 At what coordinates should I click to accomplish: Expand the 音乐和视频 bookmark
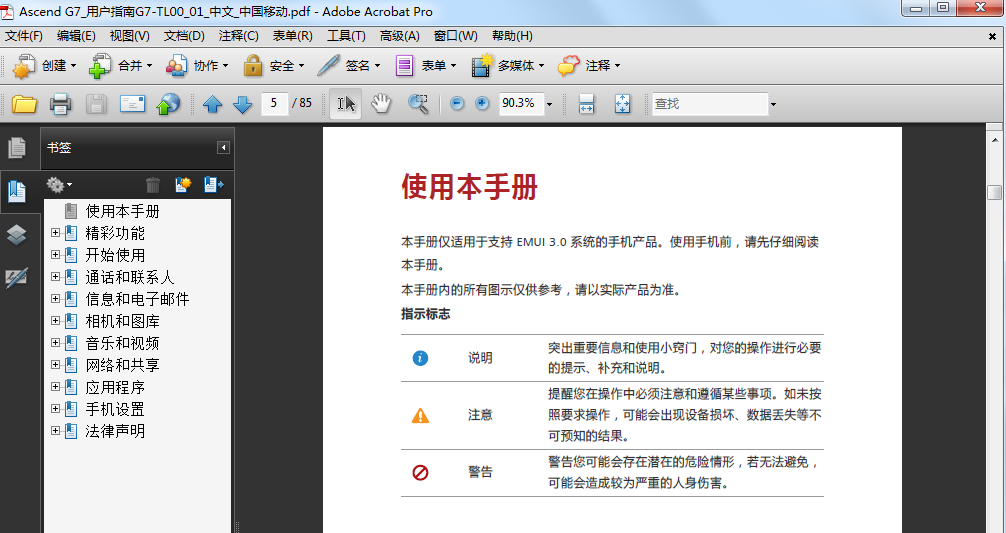pos(56,343)
